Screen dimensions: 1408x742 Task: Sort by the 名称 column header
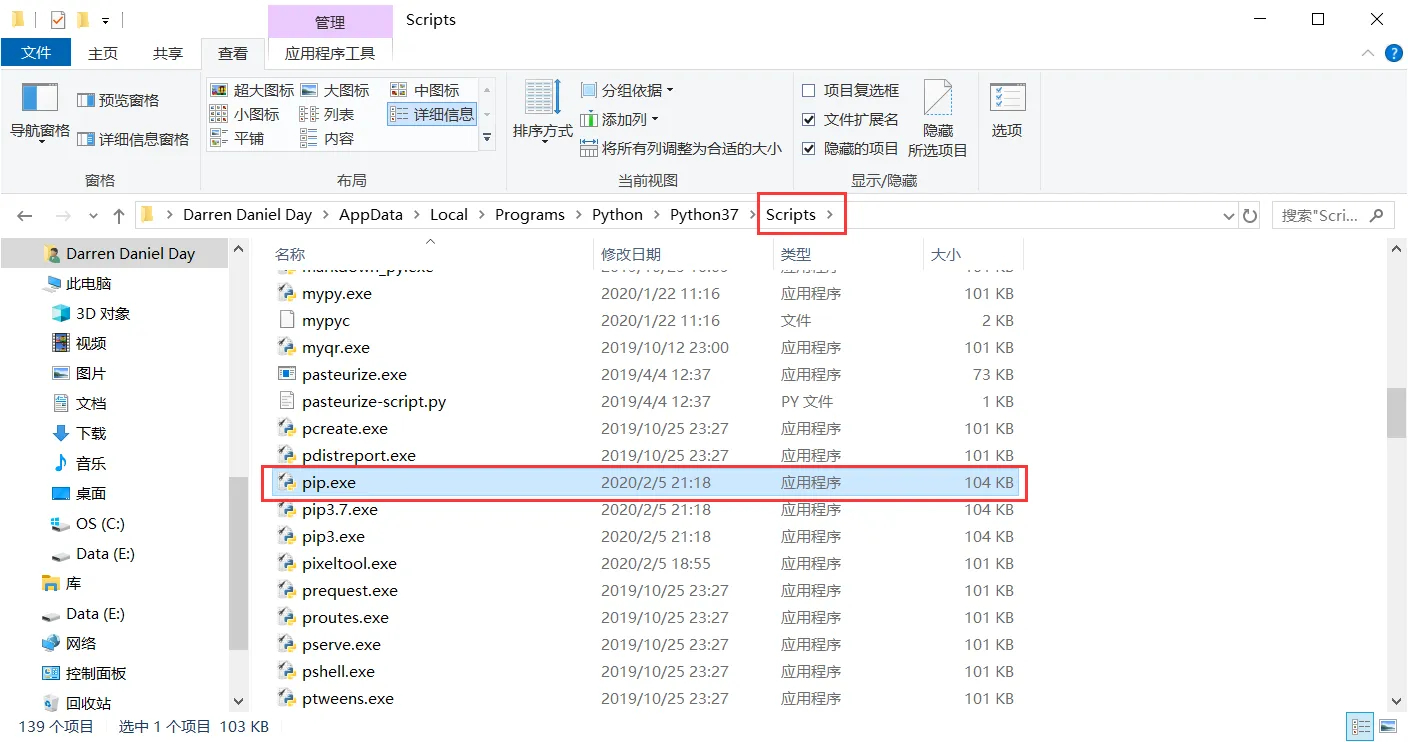point(290,255)
